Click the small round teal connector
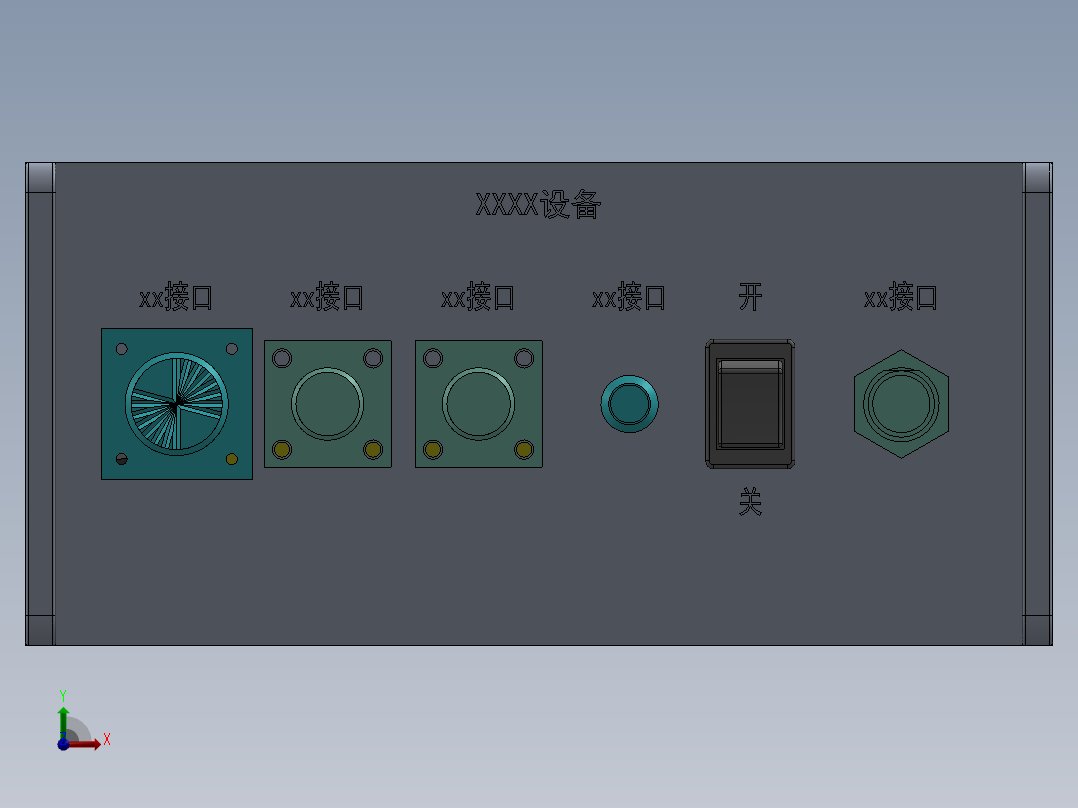The image size is (1078, 808). point(629,404)
